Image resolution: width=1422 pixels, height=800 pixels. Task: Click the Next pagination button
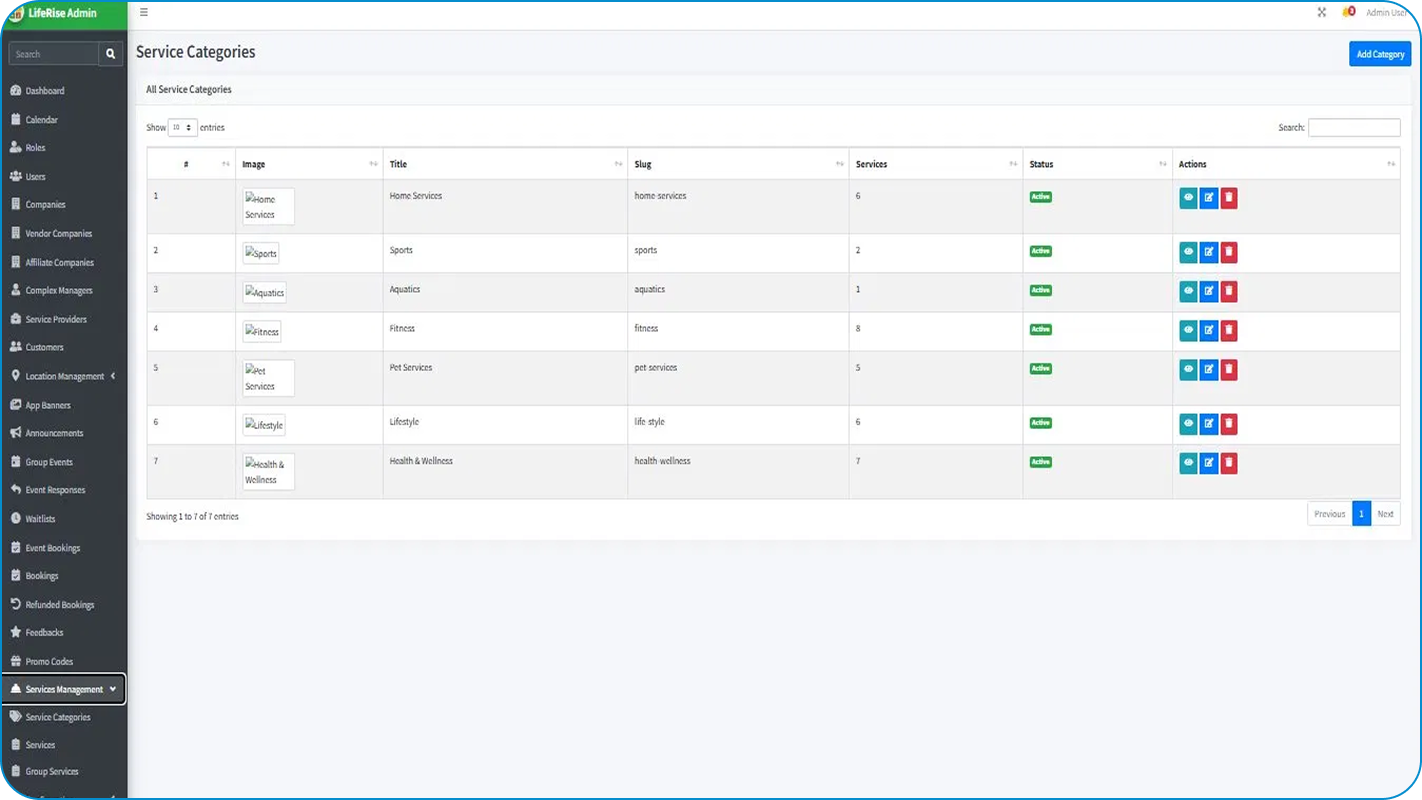click(x=1385, y=514)
